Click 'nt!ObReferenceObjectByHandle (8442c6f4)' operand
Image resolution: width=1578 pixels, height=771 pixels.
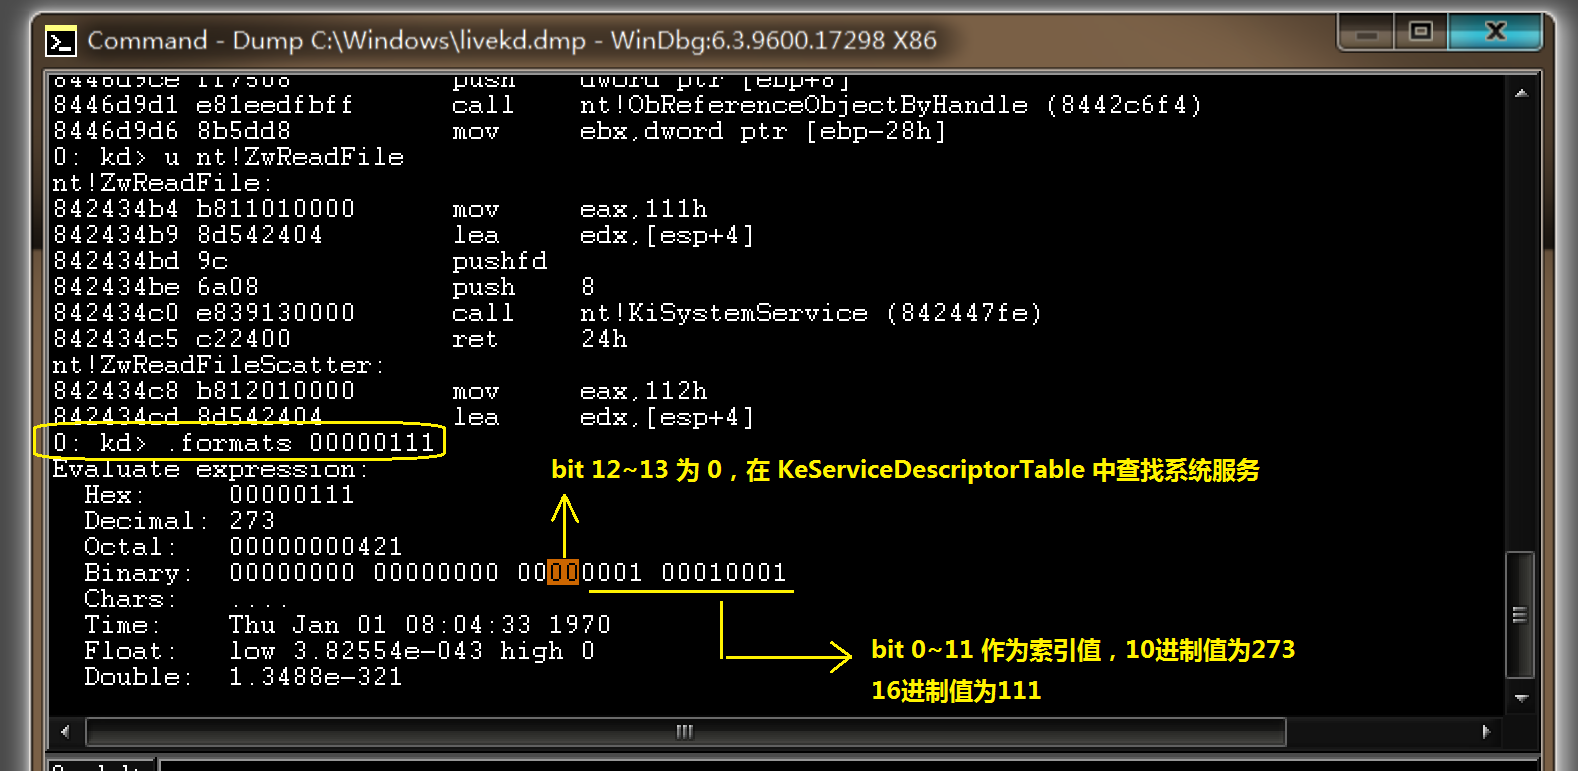(x=891, y=105)
